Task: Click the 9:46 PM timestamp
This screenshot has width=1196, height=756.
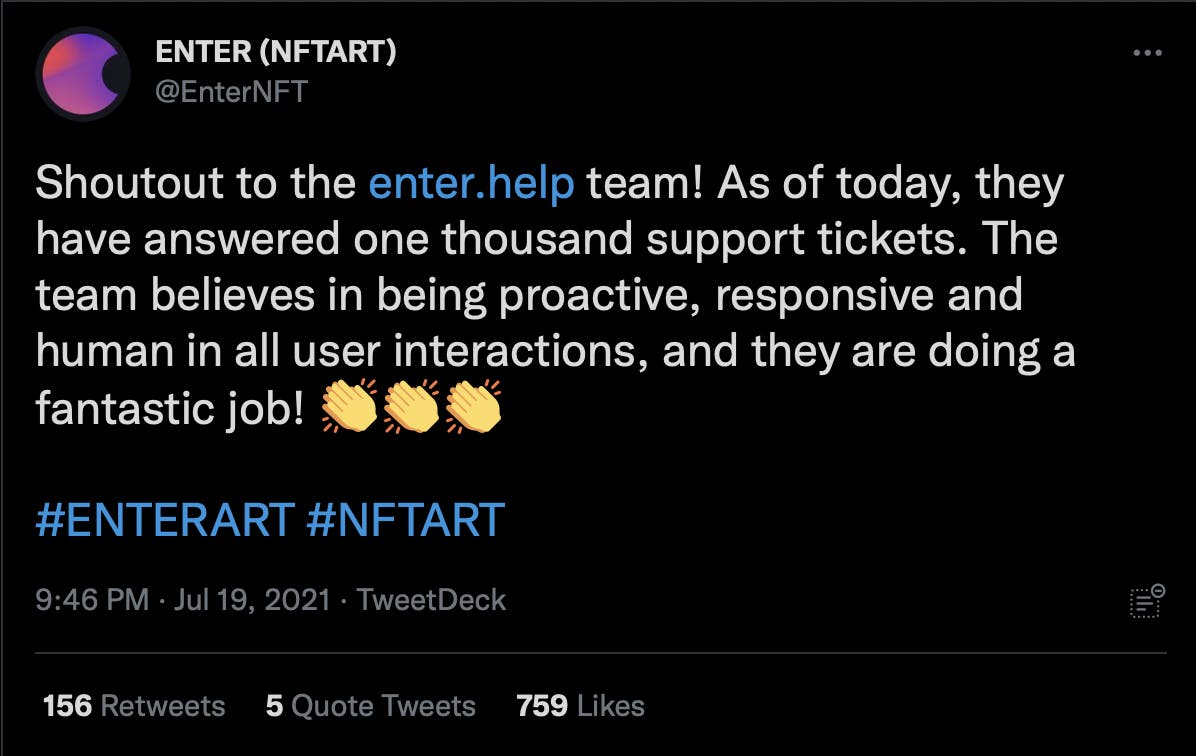Action: (x=92, y=600)
